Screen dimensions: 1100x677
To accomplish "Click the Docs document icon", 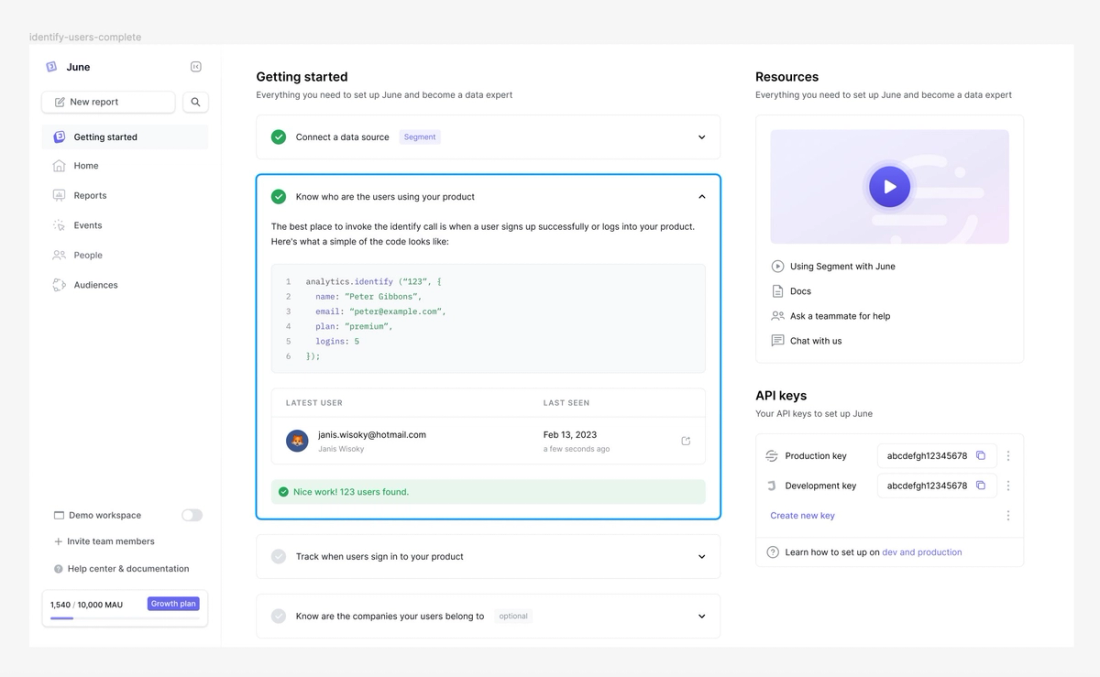I will point(777,291).
